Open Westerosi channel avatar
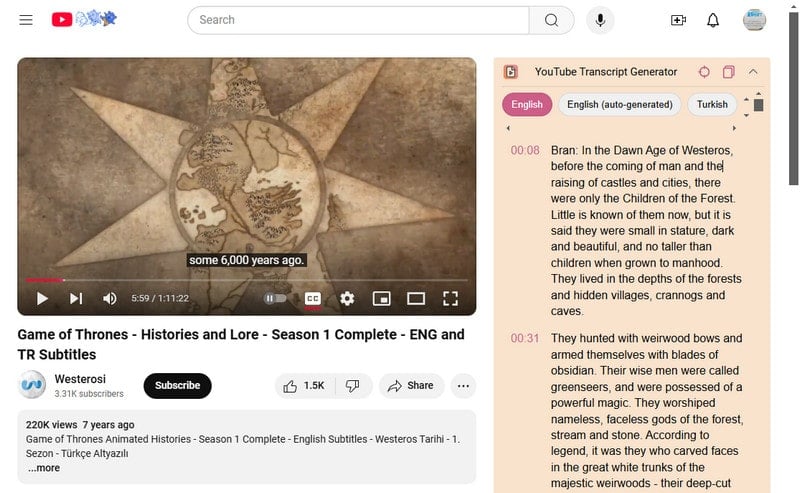The width and height of the screenshot is (800, 493). 32,385
